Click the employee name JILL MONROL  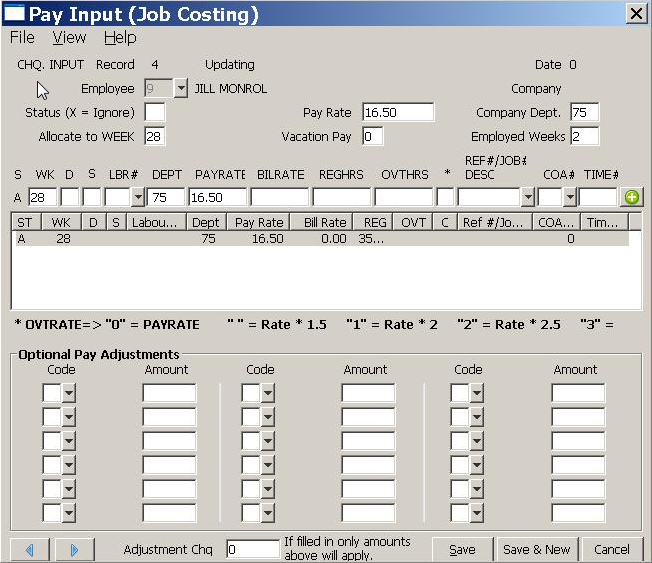tap(231, 89)
